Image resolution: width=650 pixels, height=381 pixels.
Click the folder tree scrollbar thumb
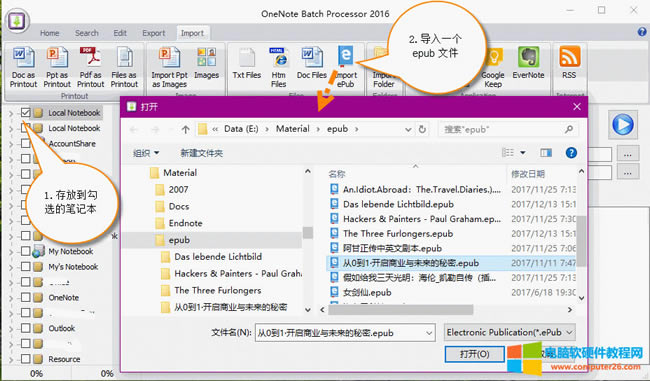[308, 233]
